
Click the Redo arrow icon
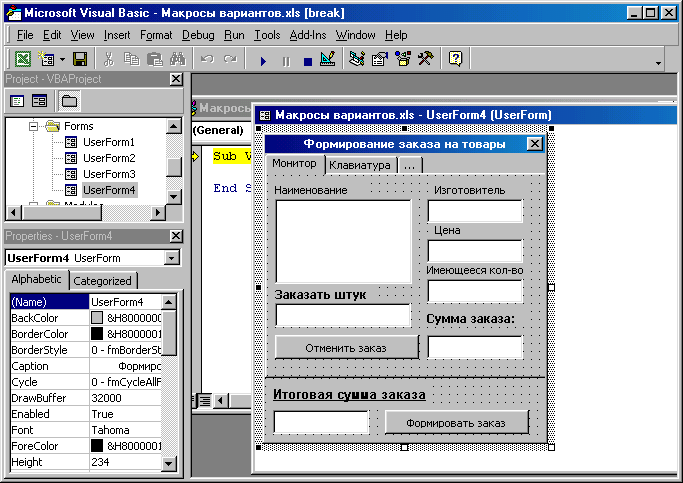(x=230, y=59)
